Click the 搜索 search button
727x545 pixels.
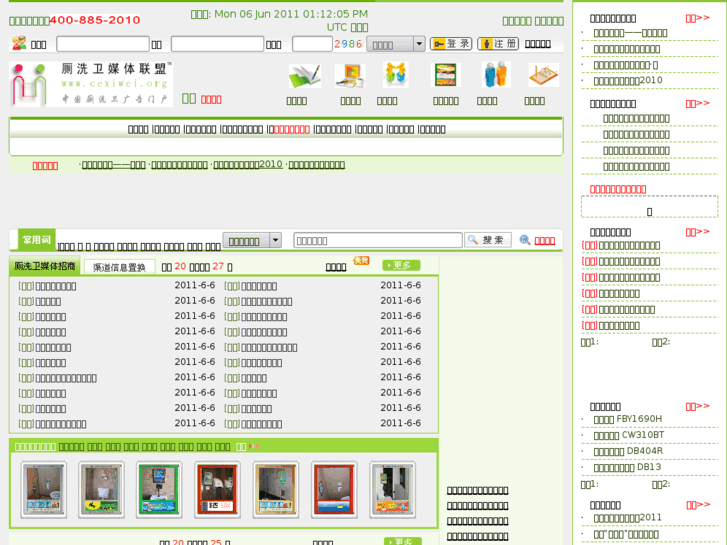tap(488, 240)
